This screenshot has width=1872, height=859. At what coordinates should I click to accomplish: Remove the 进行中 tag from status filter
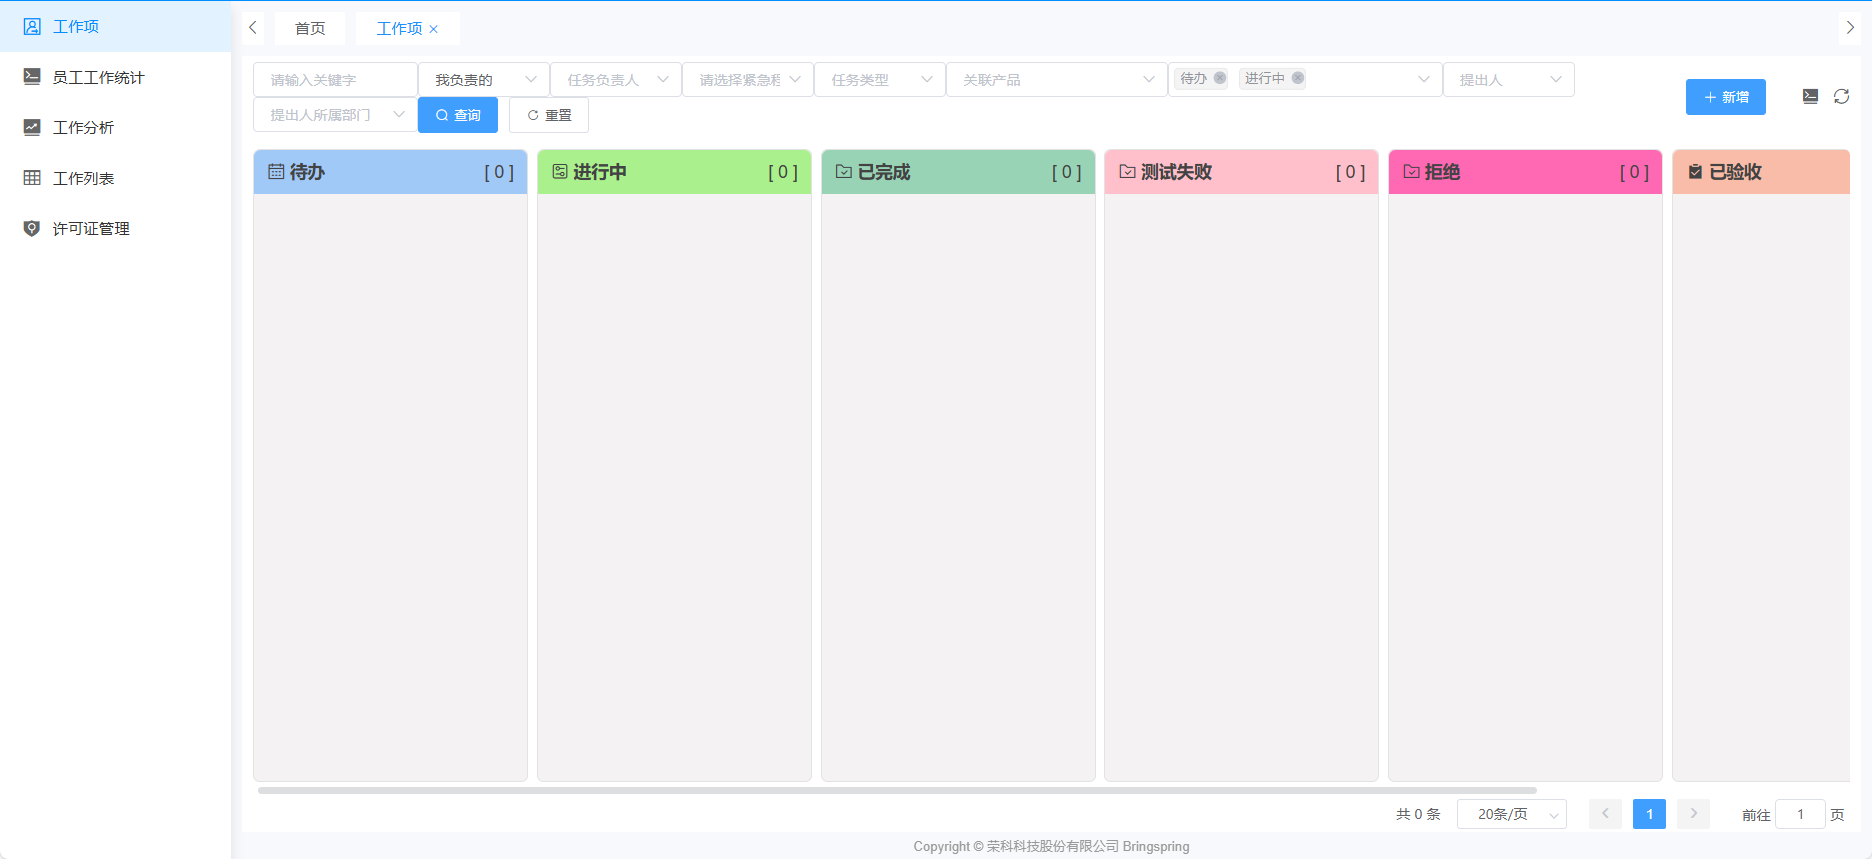coord(1298,78)
